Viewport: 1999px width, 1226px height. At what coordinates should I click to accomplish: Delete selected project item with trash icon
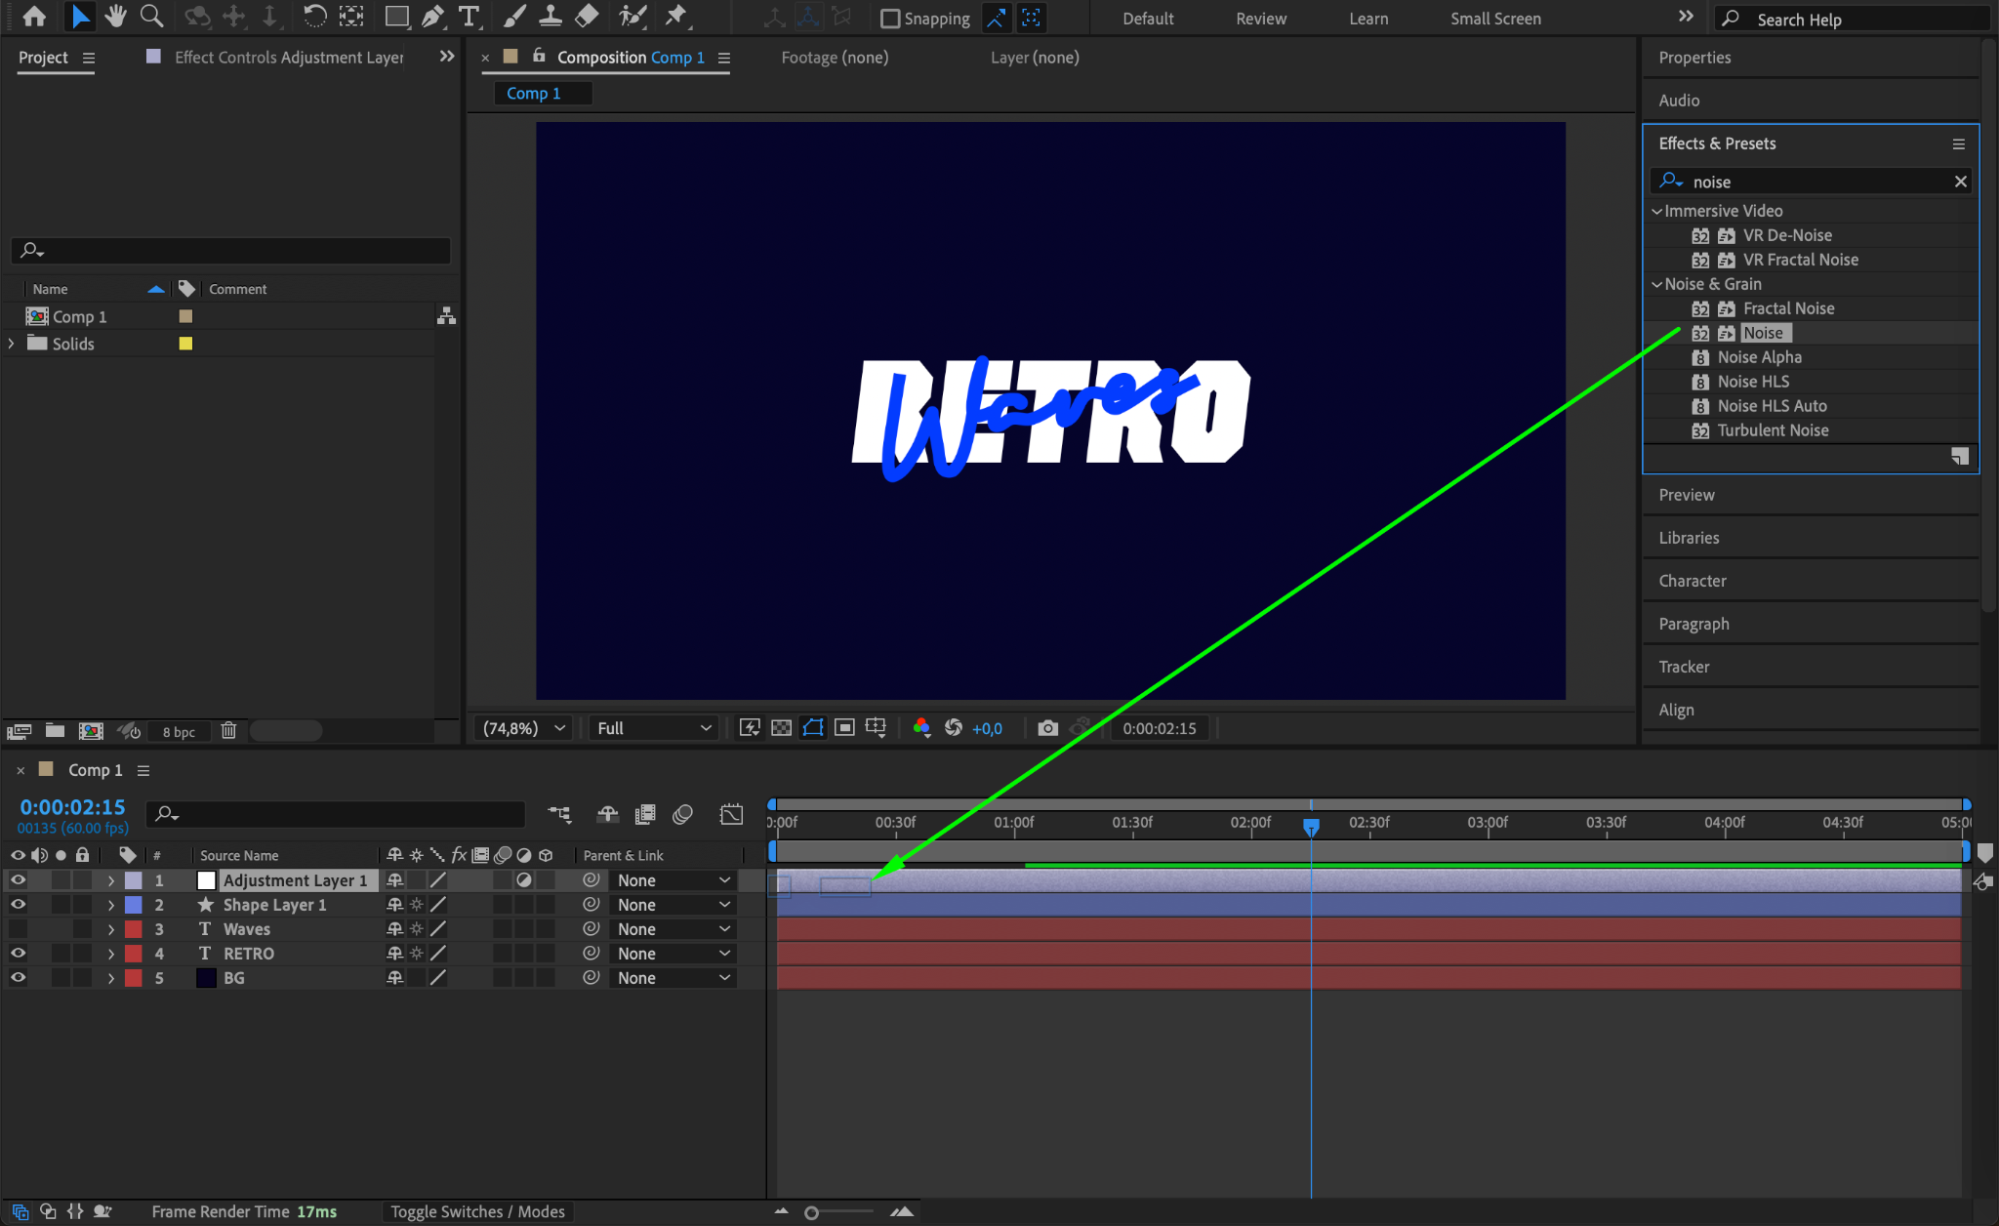pos(228,731)
